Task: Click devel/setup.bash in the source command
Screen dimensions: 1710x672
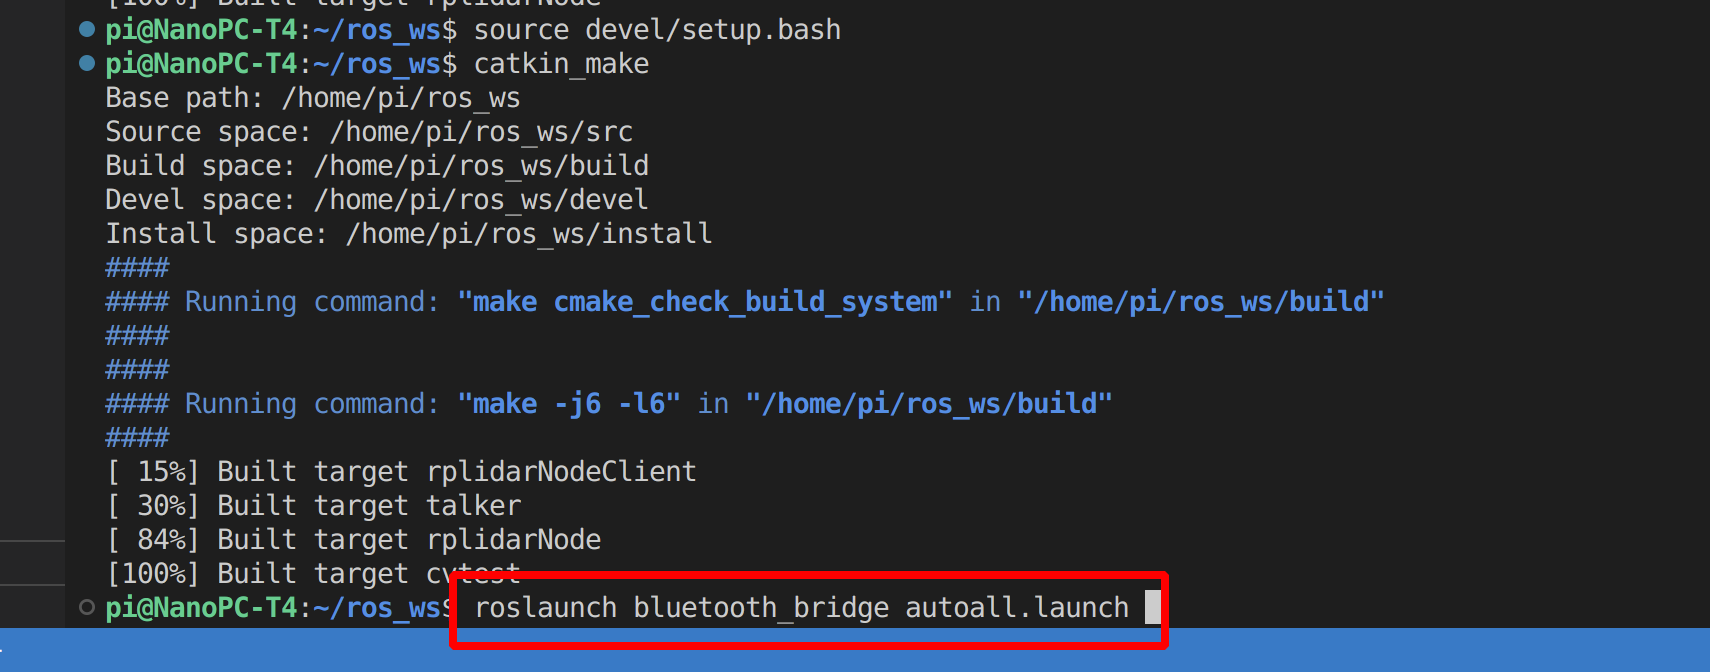Action: coord(712,30)
